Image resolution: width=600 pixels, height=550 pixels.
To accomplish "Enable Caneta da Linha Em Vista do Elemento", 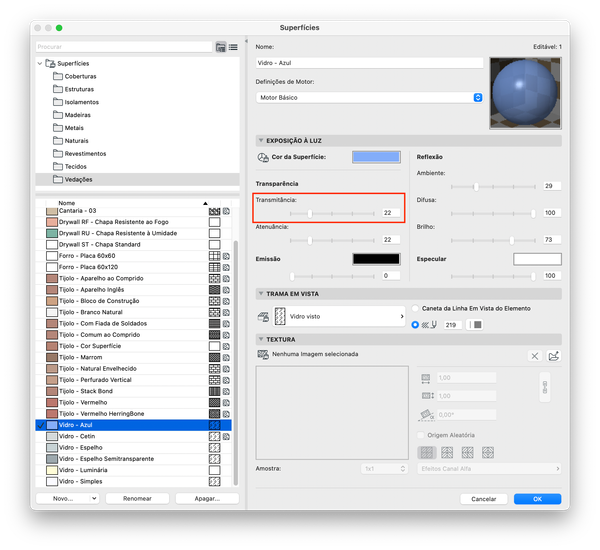I will coord(415,308).
